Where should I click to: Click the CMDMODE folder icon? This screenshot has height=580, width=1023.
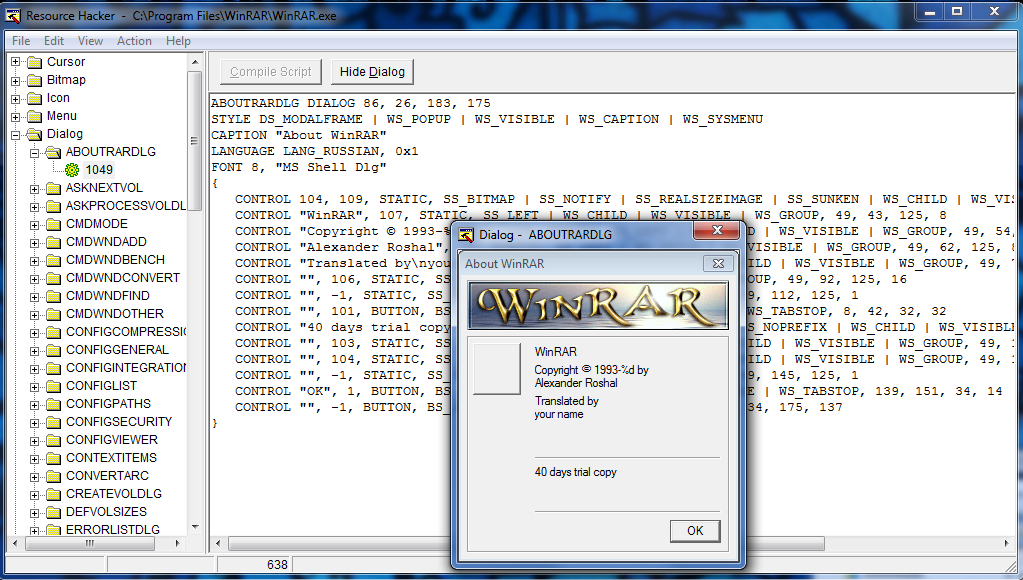click(x=53, y=224)
